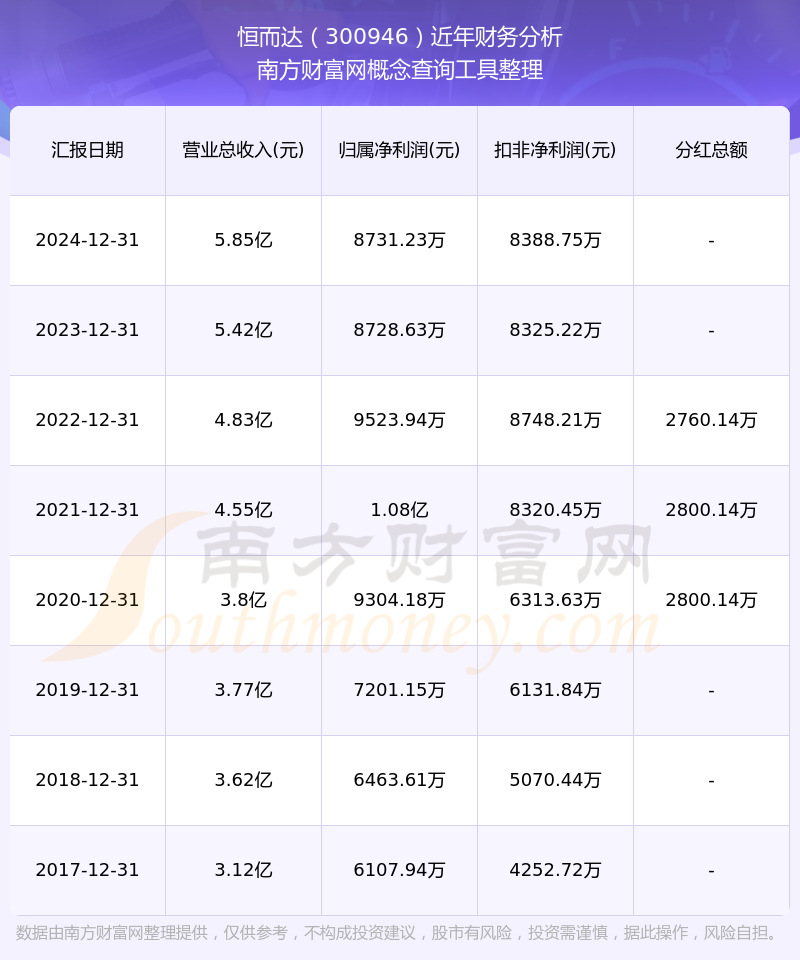Click the 9304.18万 net profit cell
Viewport: 800px width, 960px height.
400,600
